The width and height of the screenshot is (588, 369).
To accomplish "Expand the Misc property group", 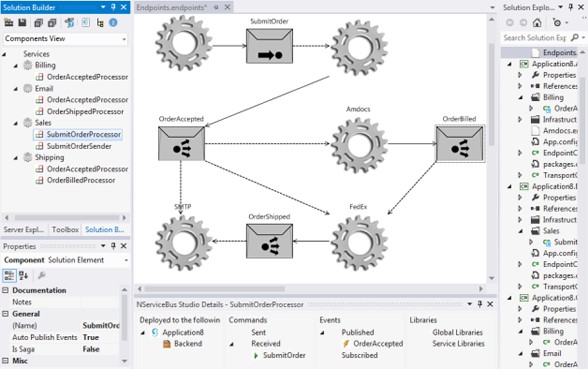I will [5, 361].
